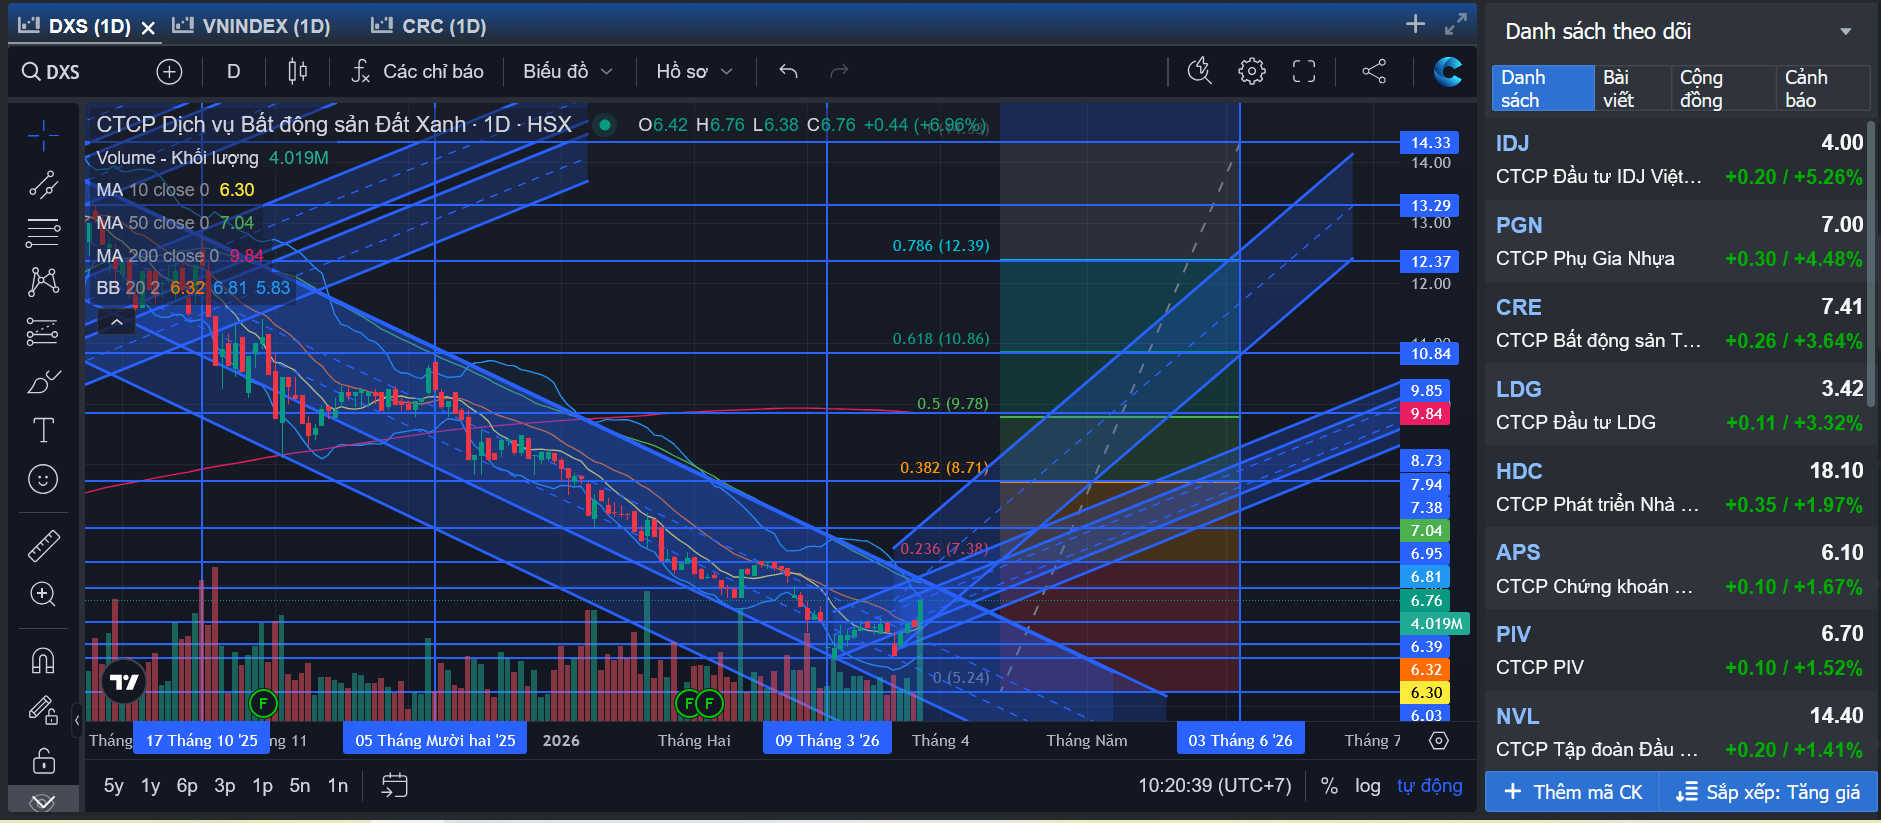Open the D time interval selector

coord(233,71)
